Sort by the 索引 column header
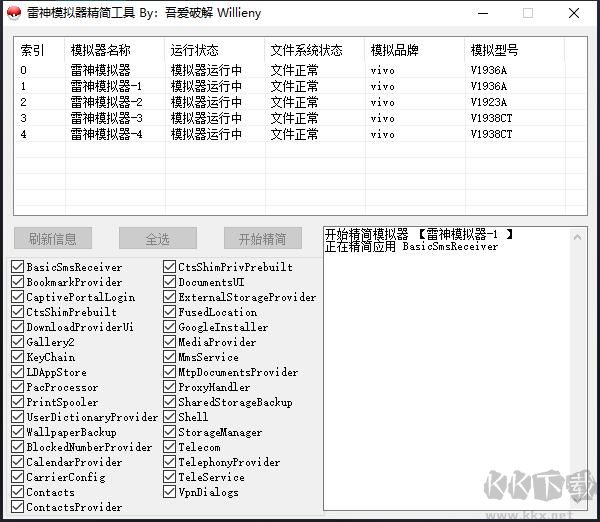600x522 pixels. point(40,50)
